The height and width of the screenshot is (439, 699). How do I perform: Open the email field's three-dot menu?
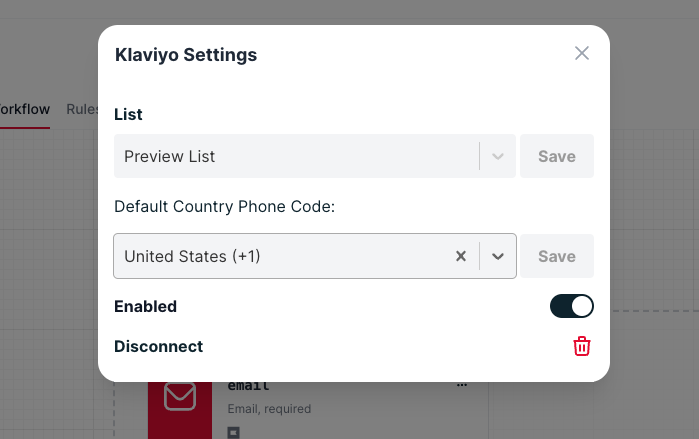tap(462, 385)
